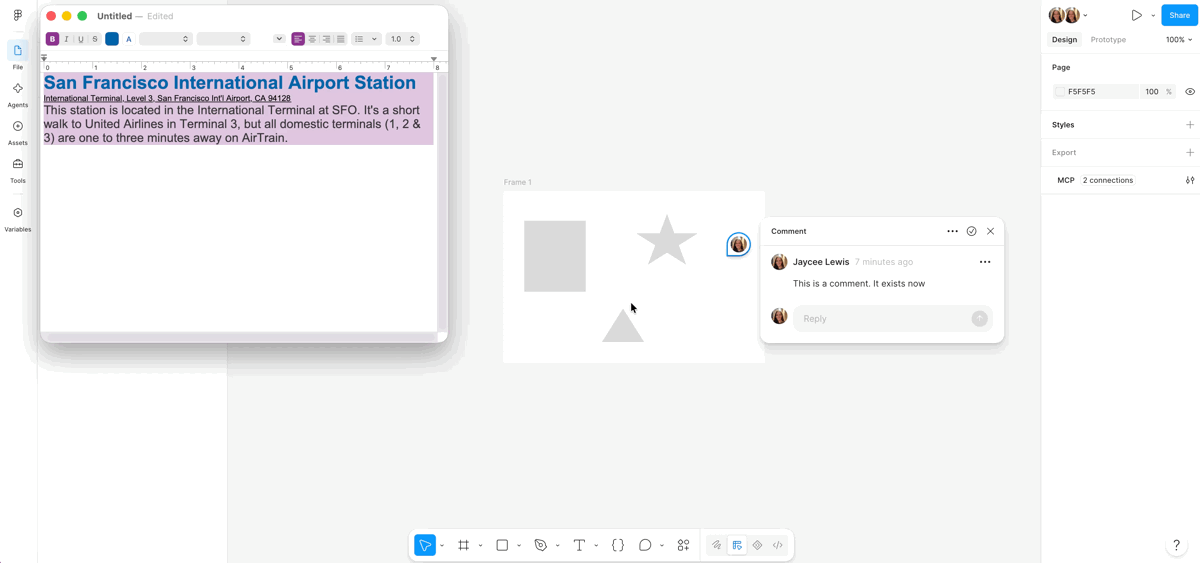
Task: Toggle bold formatting in TextEdit toolbar
Action: 52,39
